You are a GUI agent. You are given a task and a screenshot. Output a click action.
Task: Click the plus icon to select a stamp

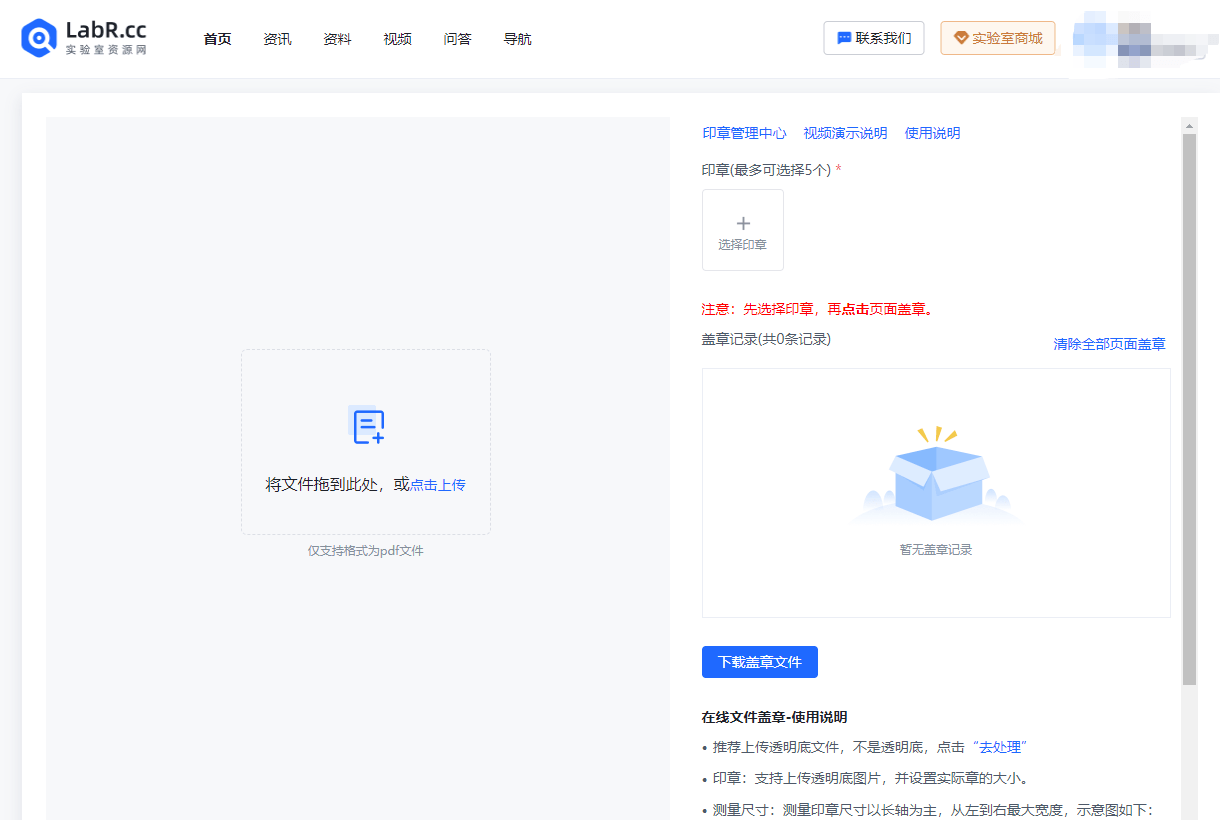pos(743,223)
